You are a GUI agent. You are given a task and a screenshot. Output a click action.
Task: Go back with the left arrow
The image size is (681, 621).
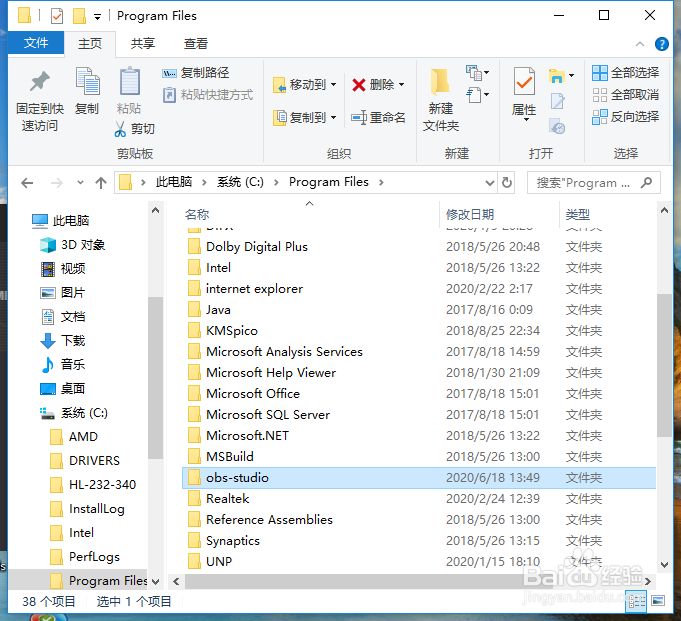click(27, 183)
